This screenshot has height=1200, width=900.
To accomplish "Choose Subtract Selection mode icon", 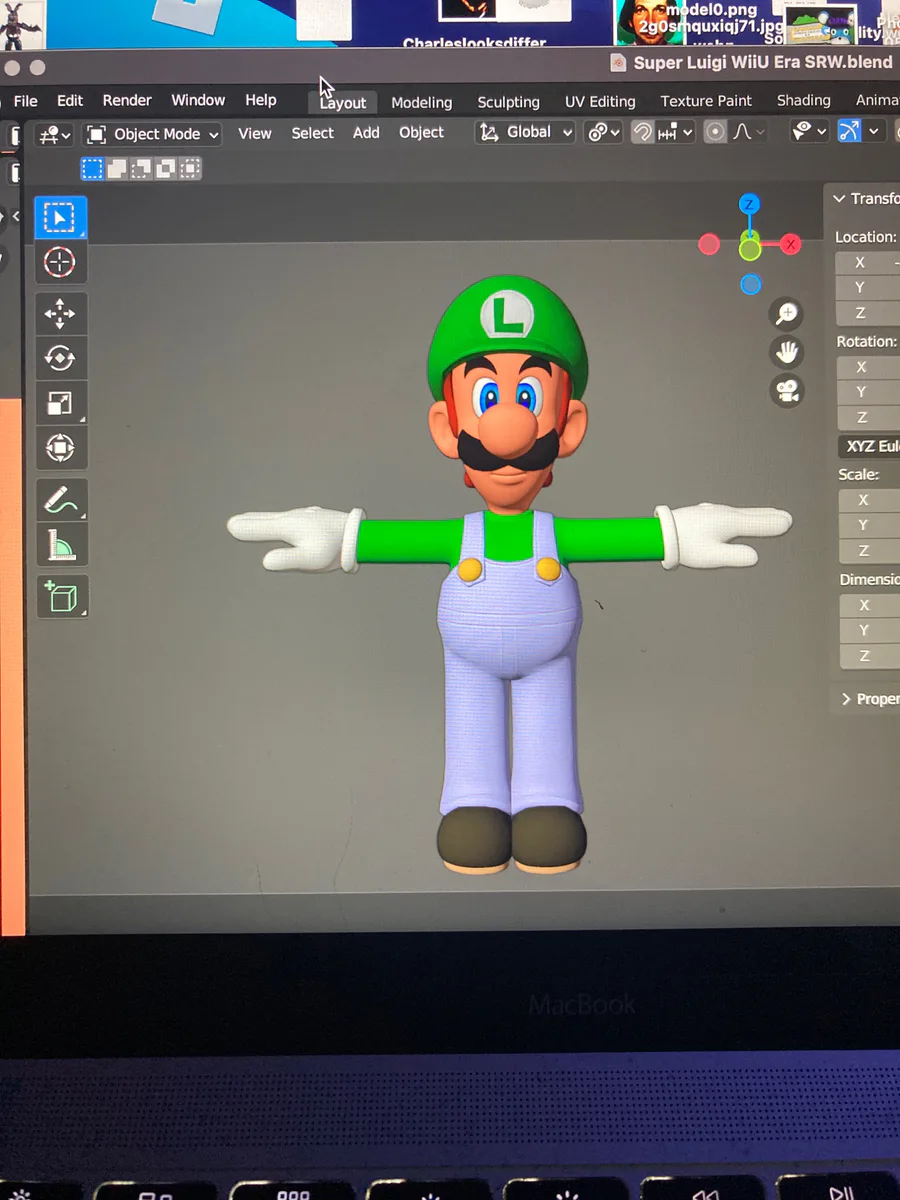I will coord(141,168).
